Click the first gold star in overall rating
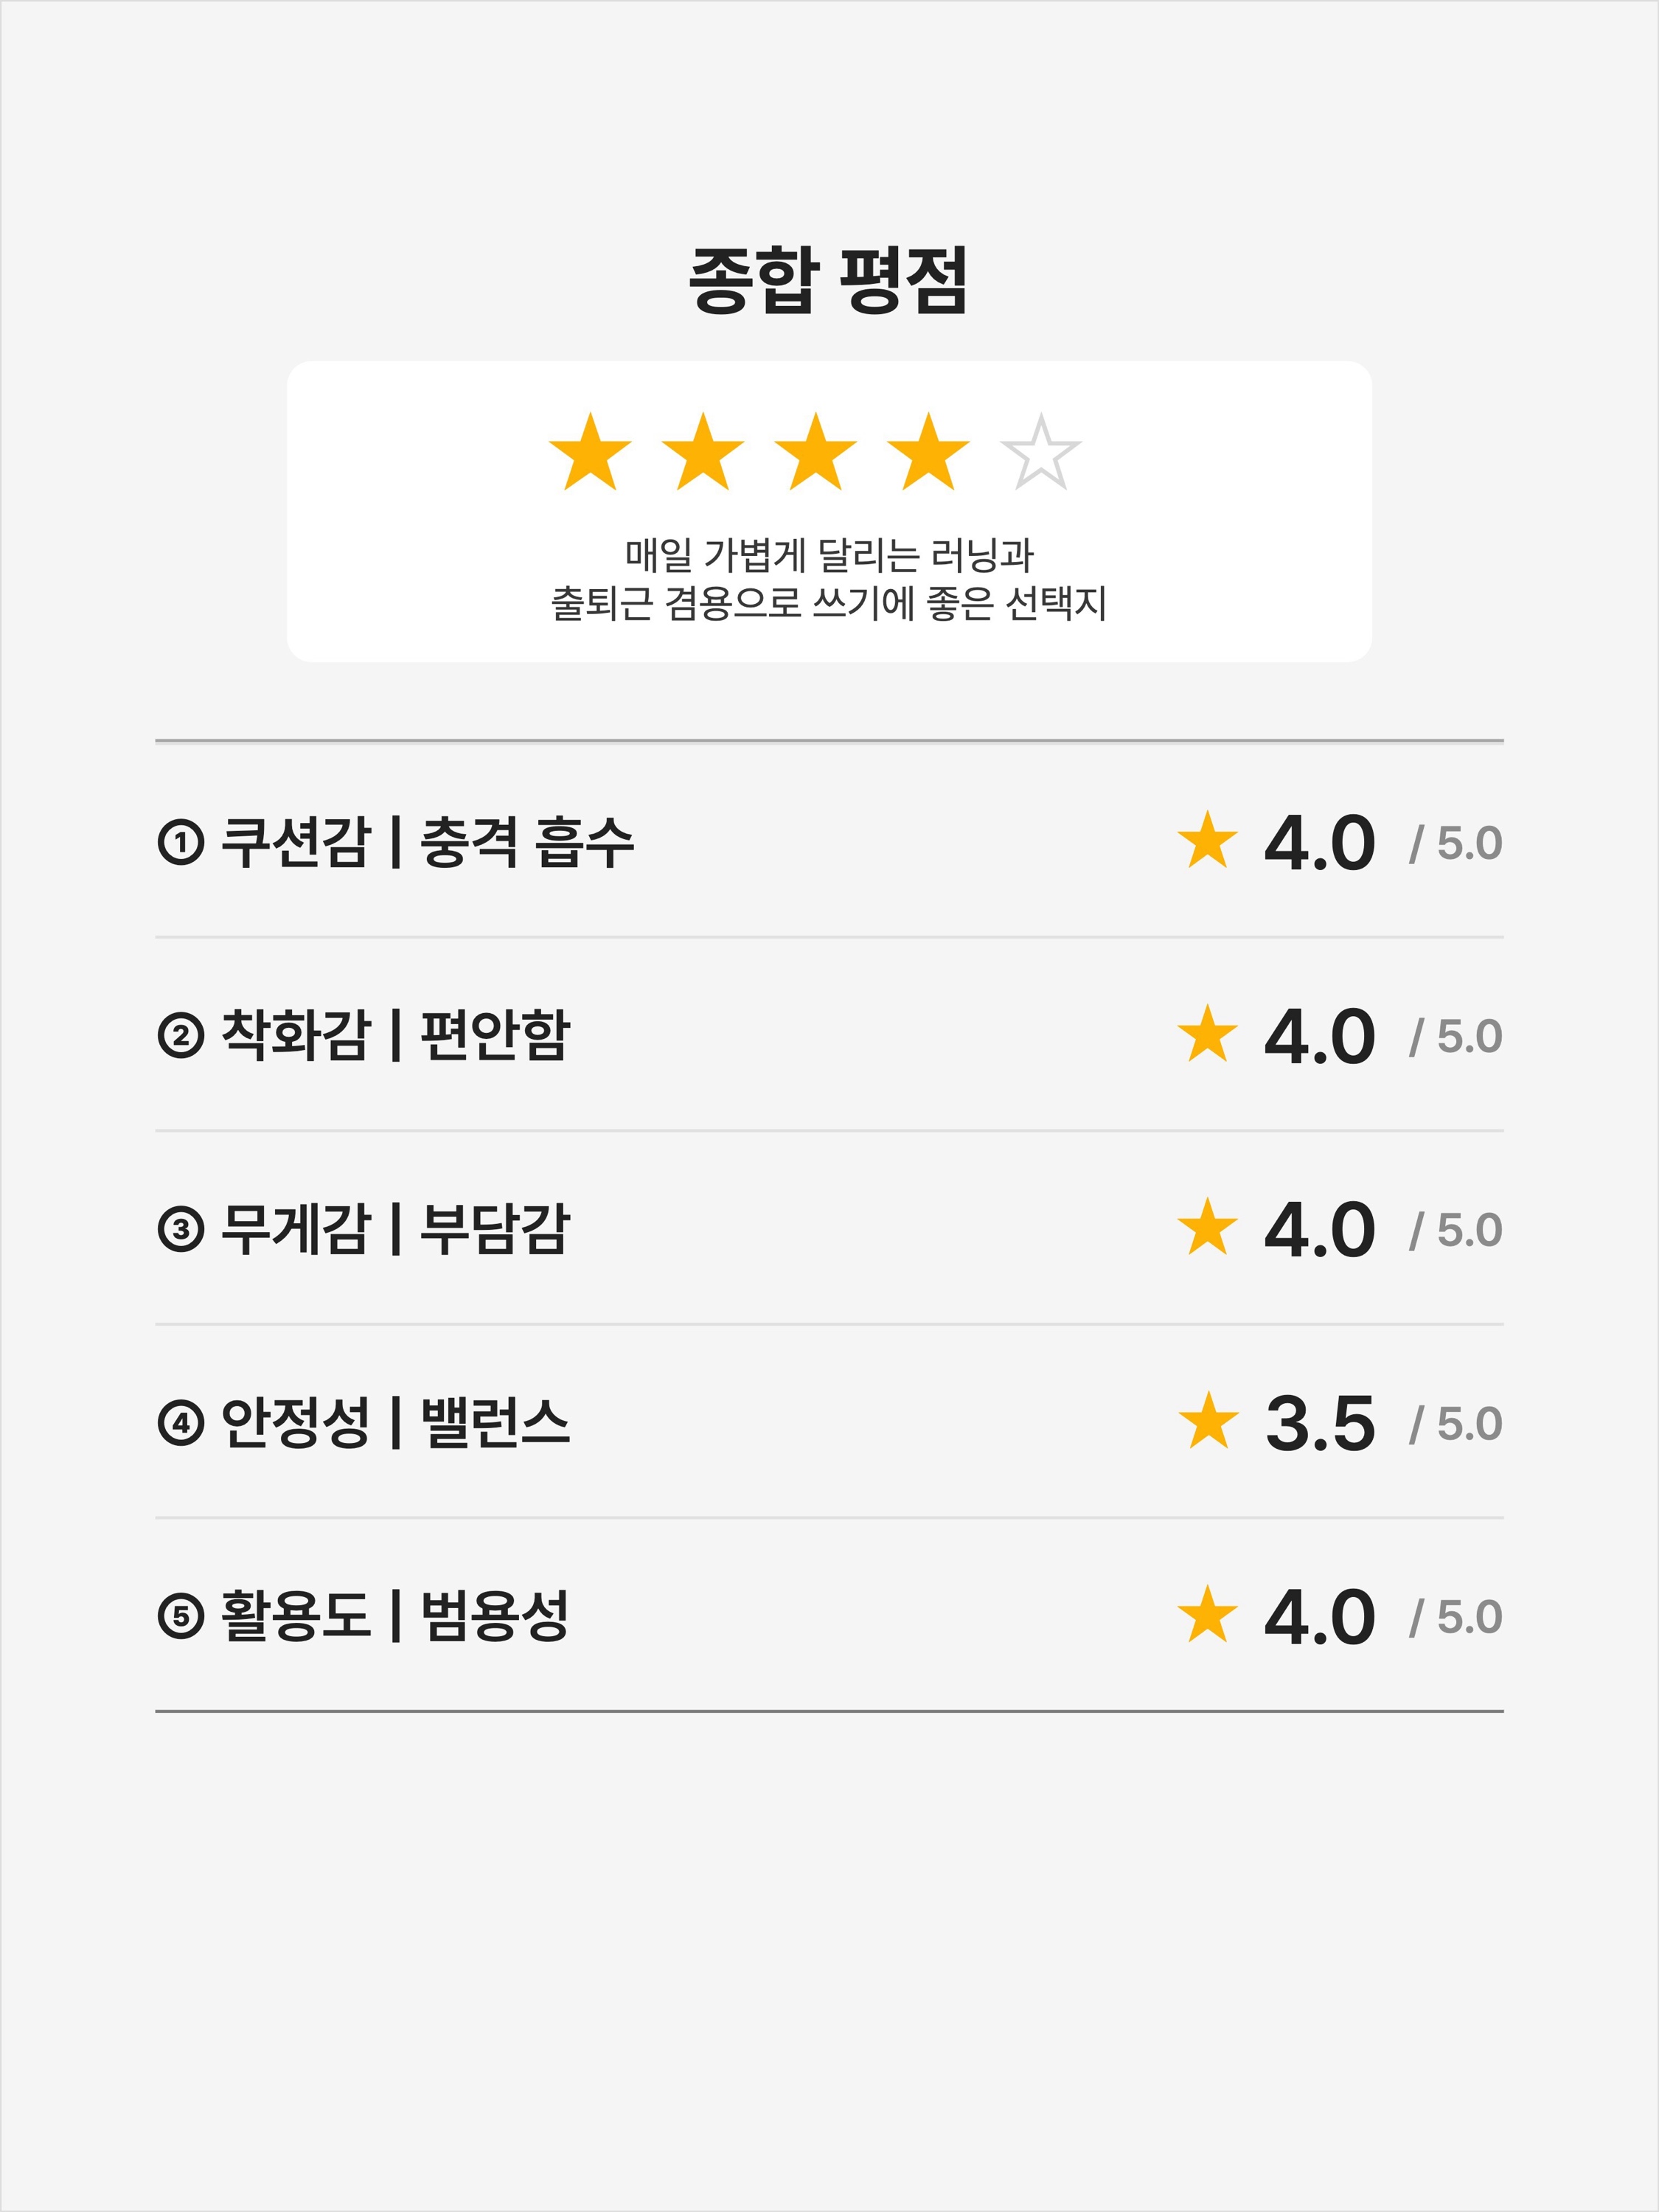Viewport: 1659px width, 2212px height. (590, 452)
